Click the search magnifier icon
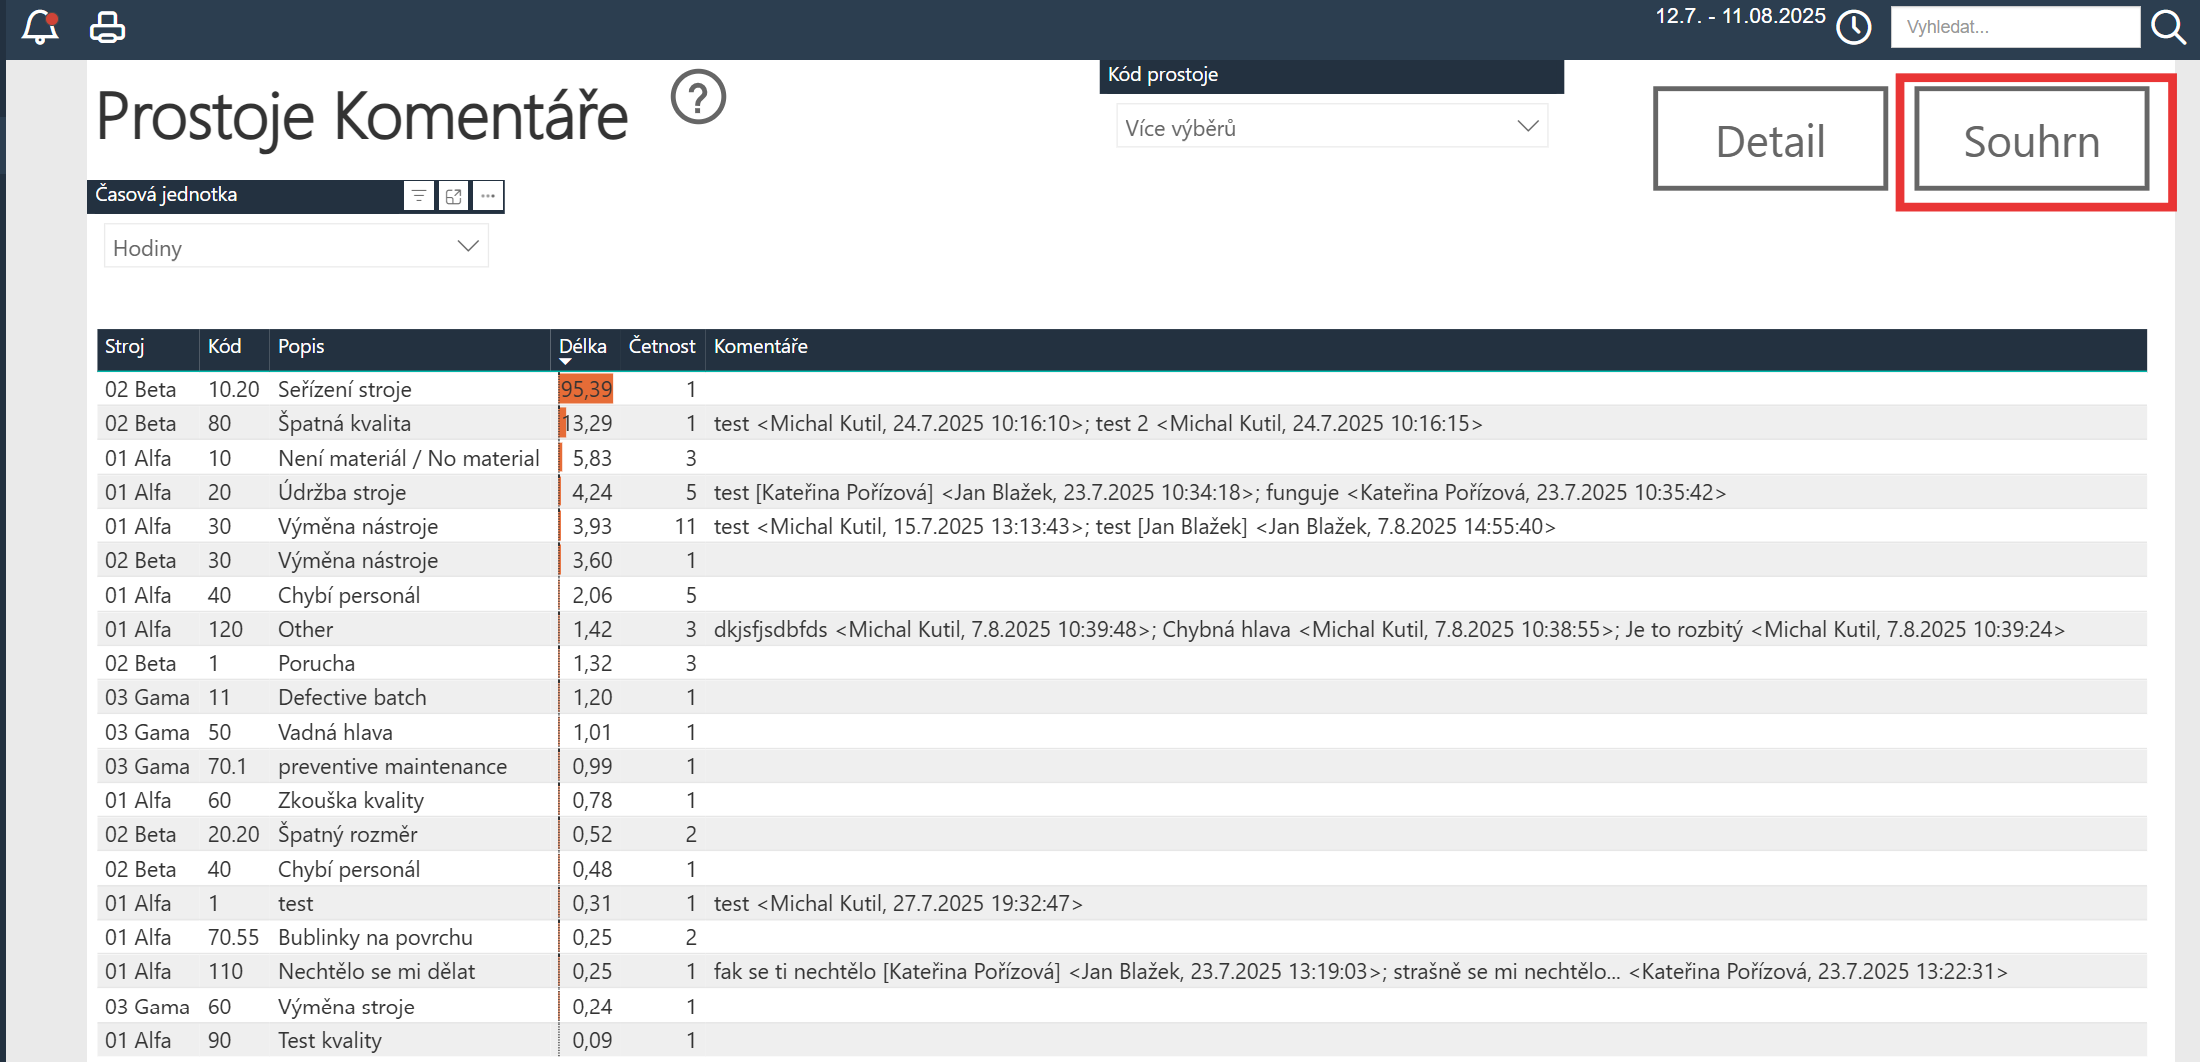The width and height of the screenshot is (2200, 1062). point(2168,27)
